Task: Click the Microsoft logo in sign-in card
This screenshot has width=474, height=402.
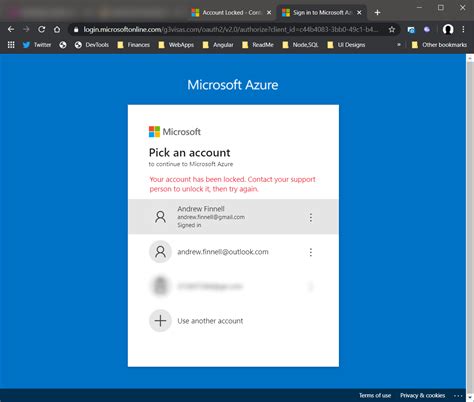Action: [x=175, y=132]
